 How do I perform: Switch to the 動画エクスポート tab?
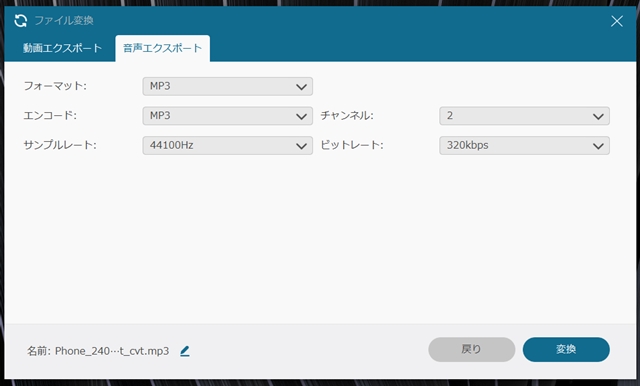point(62,48)
